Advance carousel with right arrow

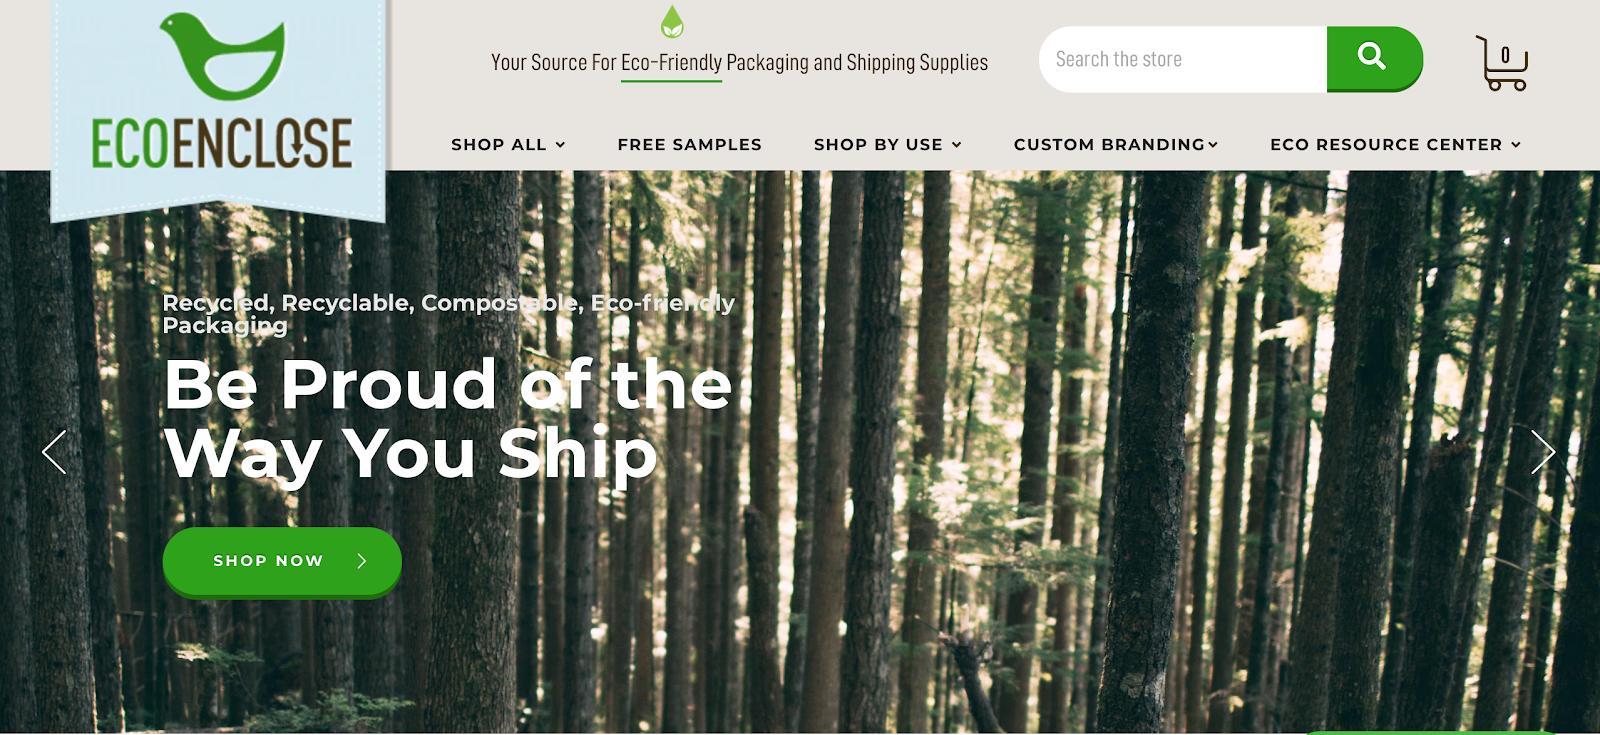(1543, 452)
